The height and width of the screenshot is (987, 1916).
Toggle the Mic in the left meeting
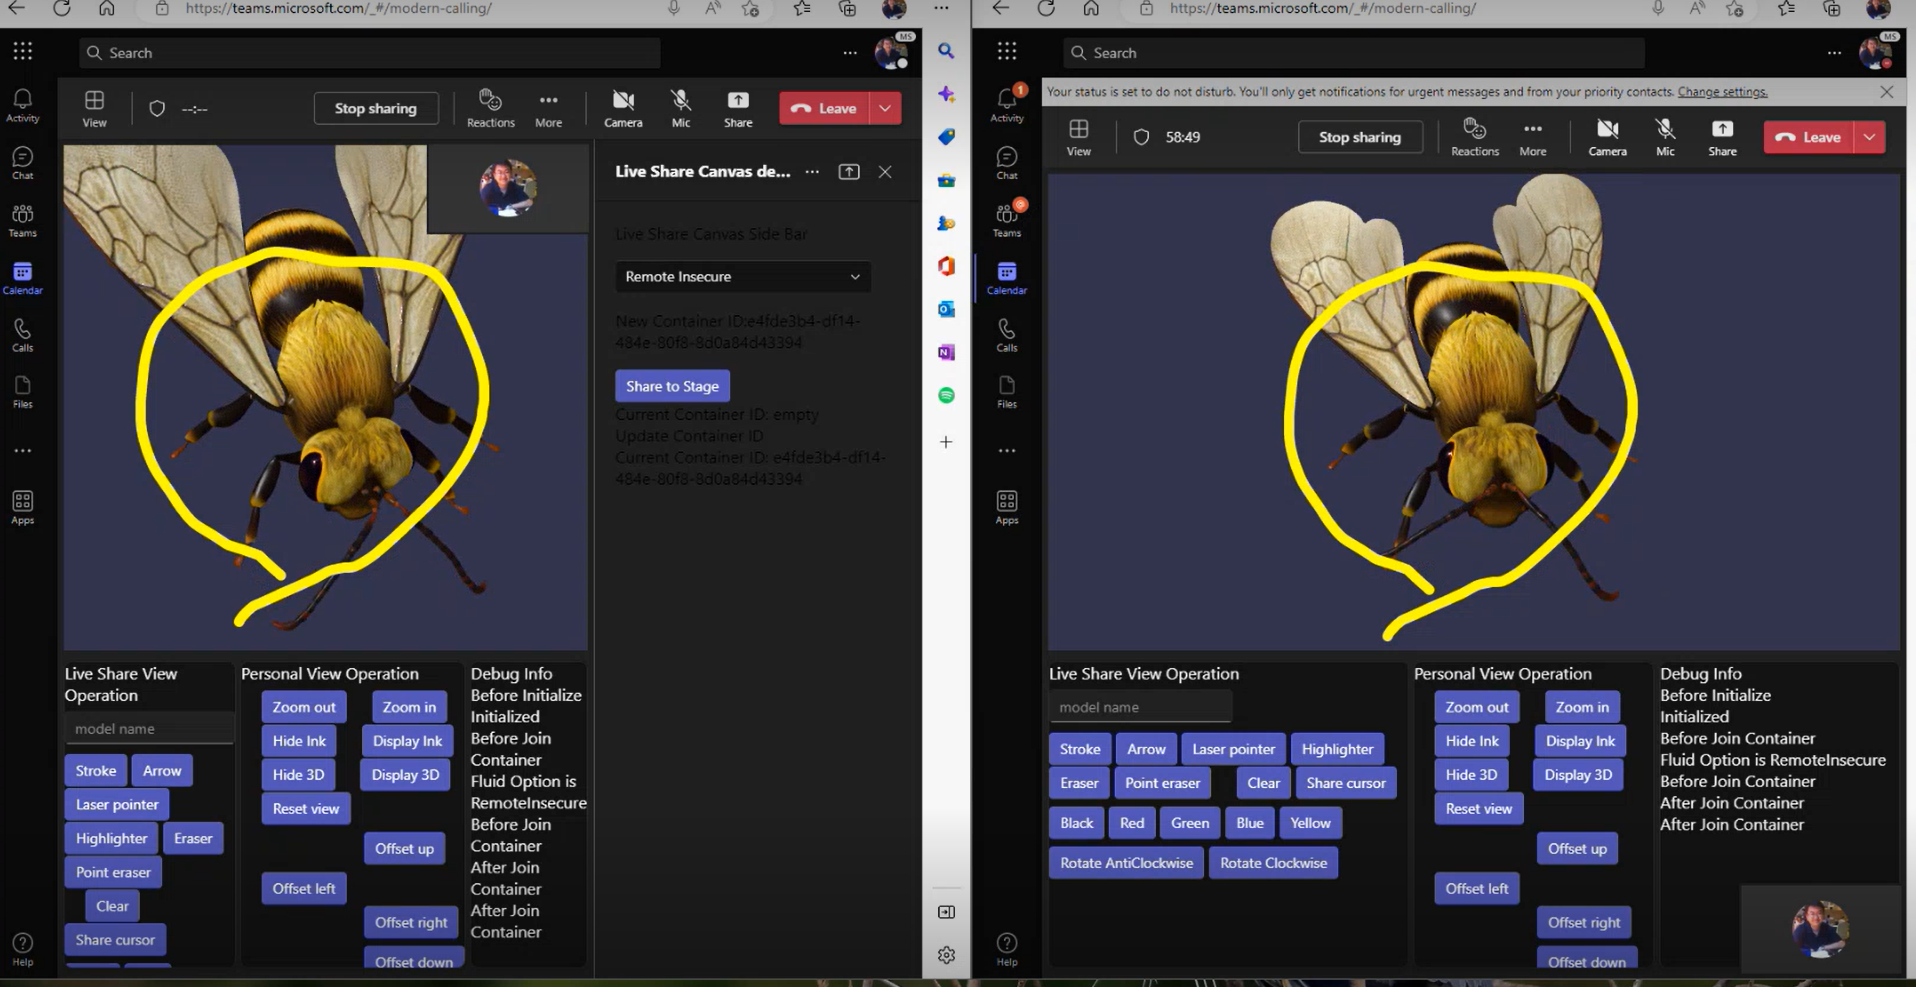point(681,108)
